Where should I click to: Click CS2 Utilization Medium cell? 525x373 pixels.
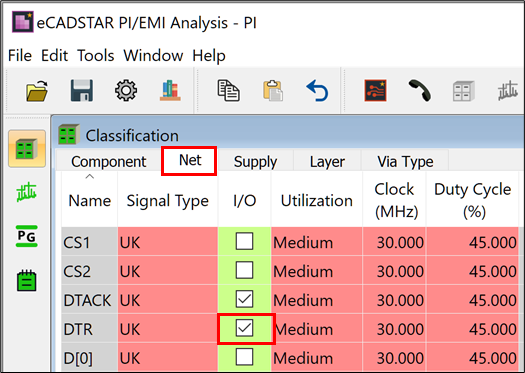coord(316,271)
